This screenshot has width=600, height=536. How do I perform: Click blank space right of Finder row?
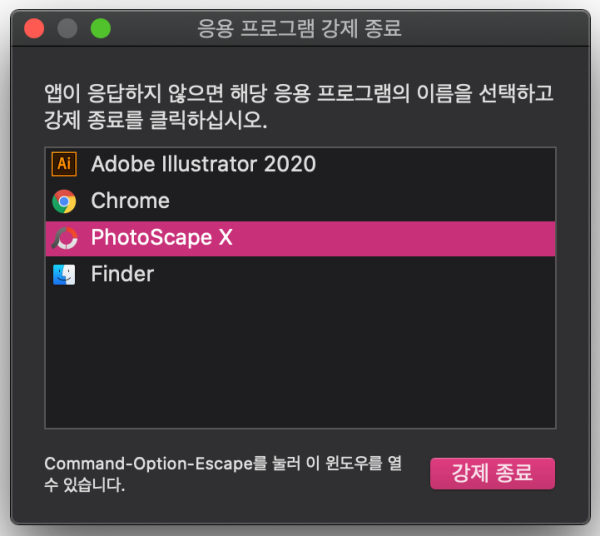point(354,275)
